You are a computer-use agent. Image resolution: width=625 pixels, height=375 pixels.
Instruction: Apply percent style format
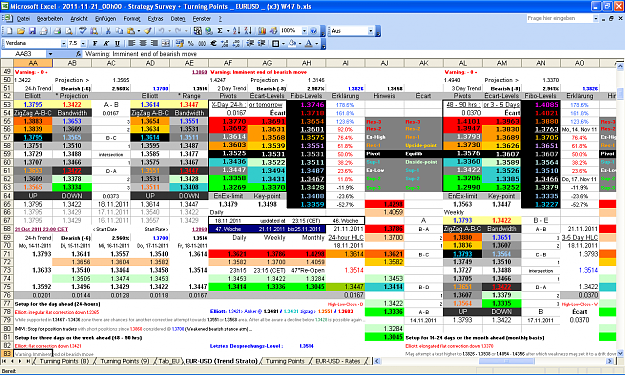click(191, 43)
